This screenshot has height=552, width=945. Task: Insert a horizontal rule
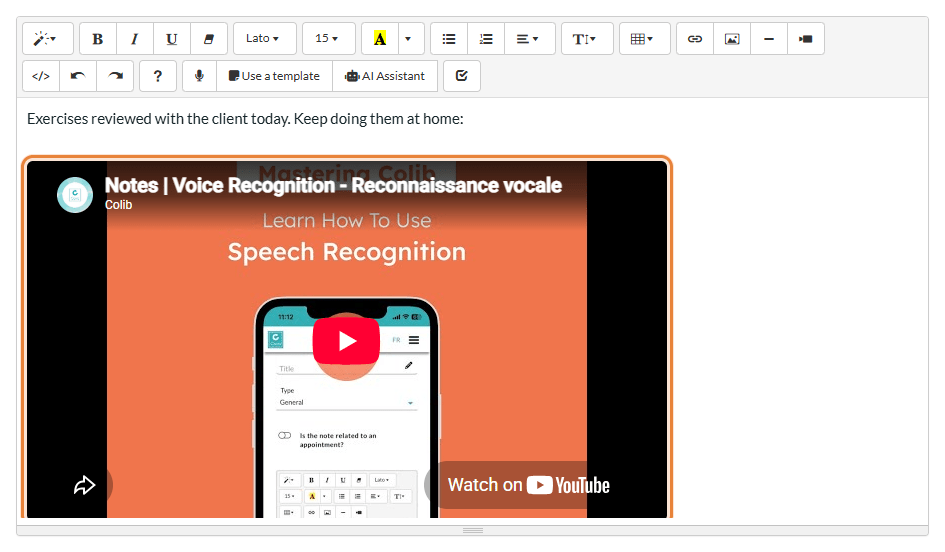[x=768, y=39]
